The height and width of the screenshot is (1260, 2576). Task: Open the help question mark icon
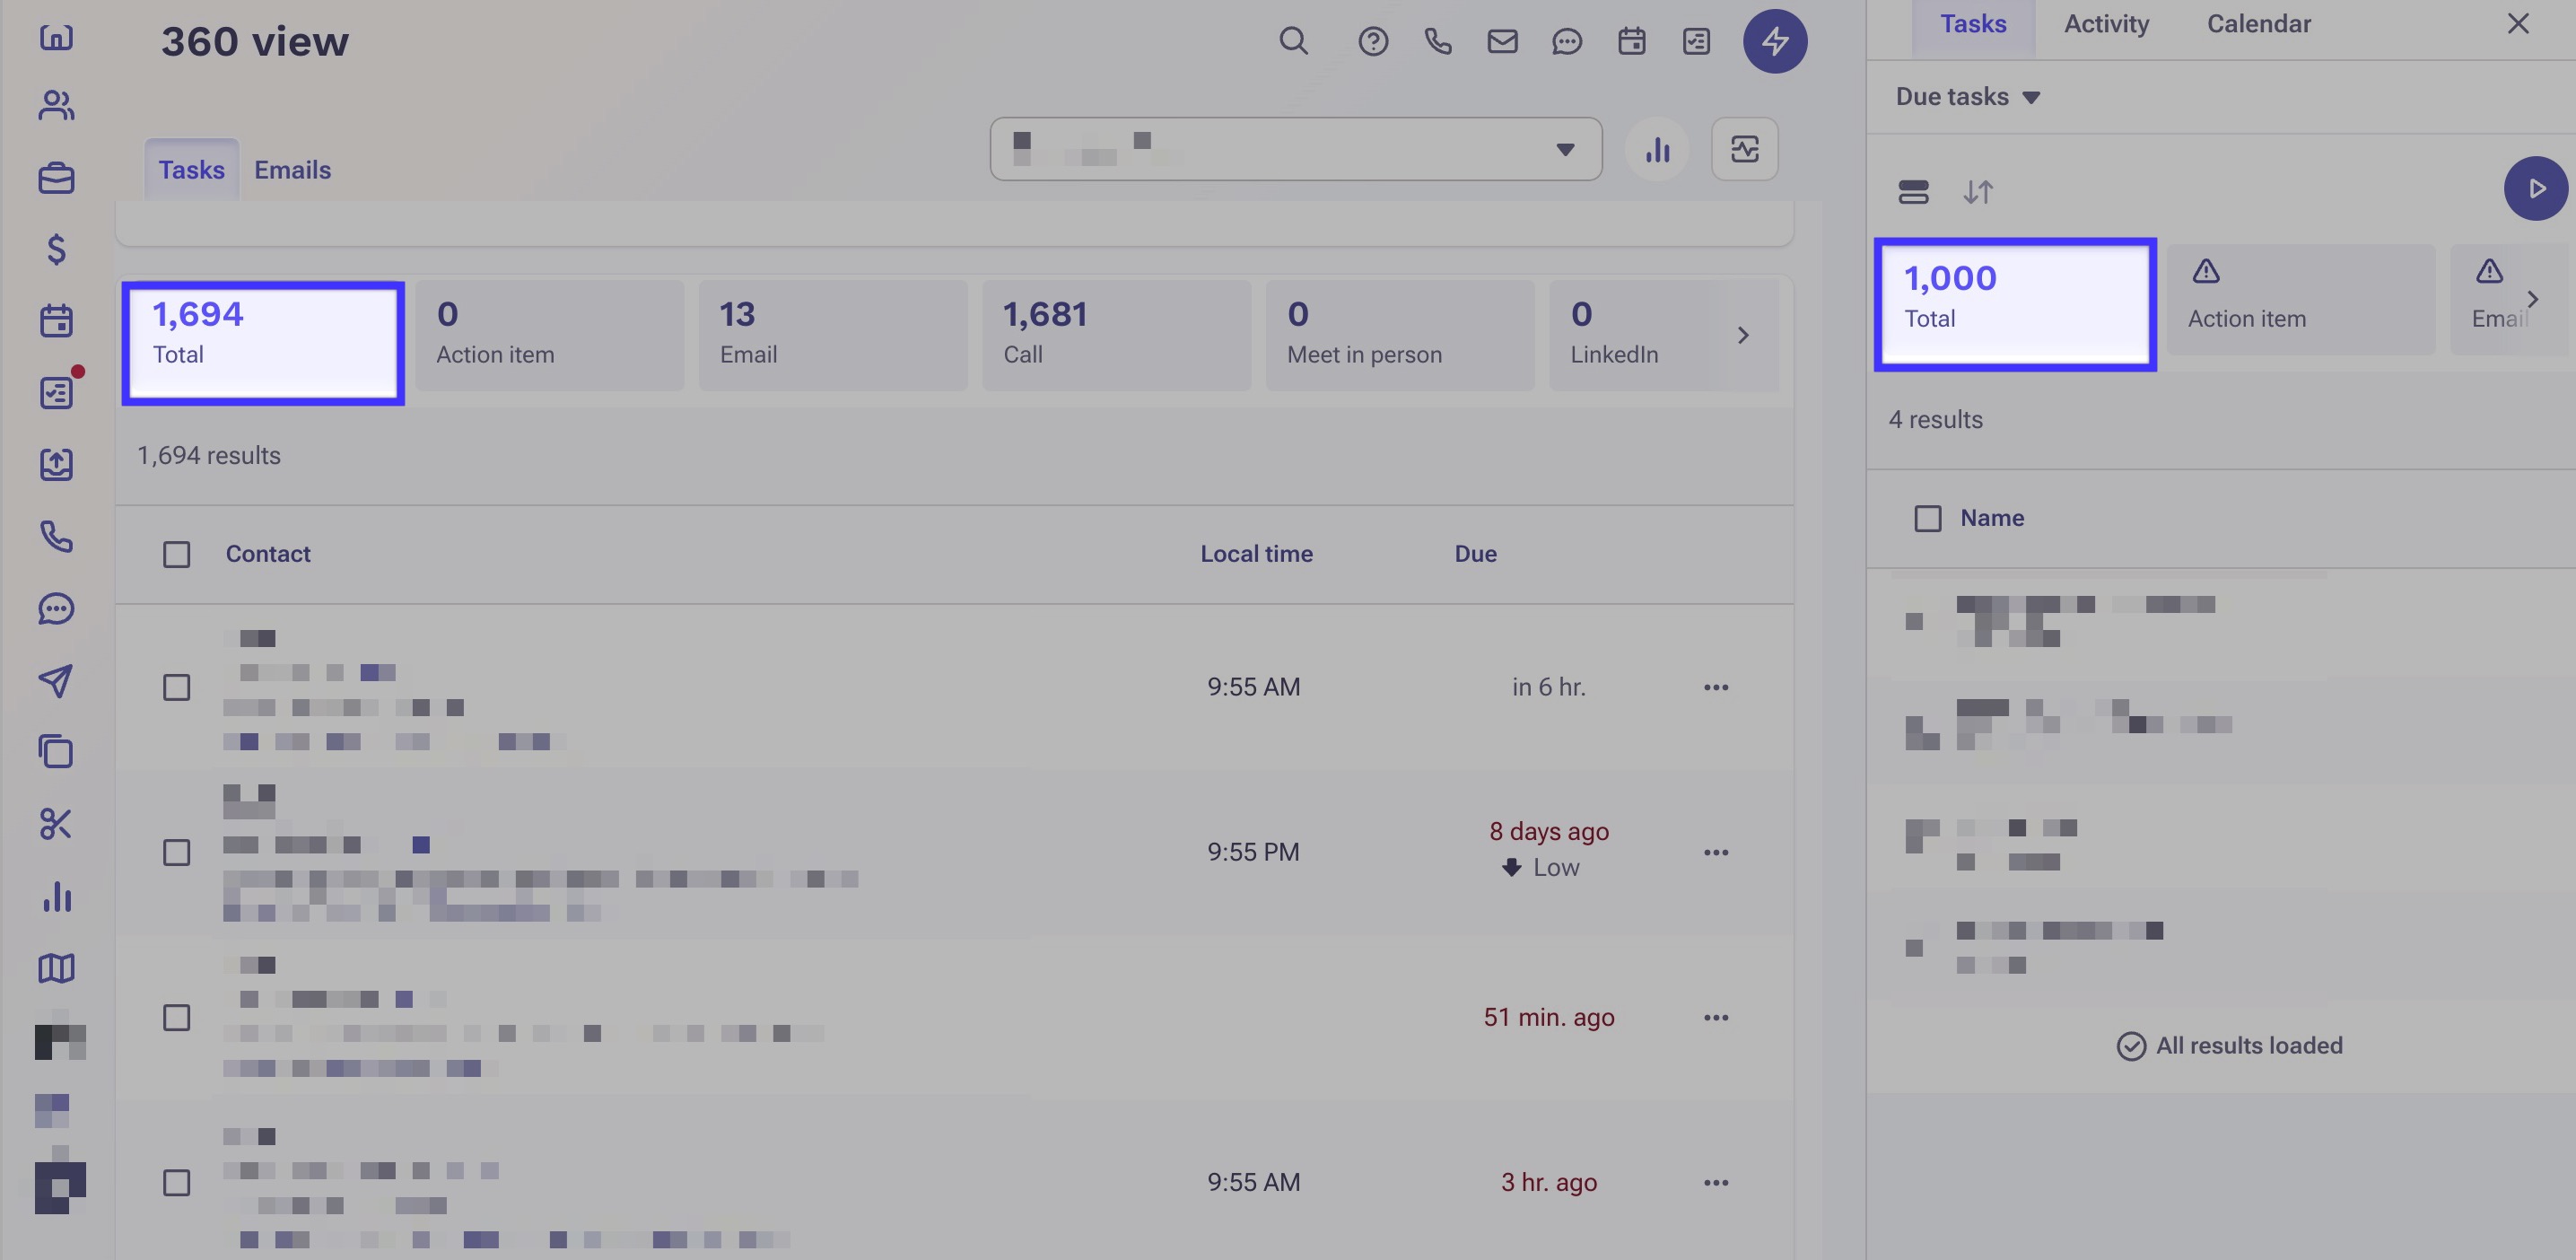tap(1372, 41)
